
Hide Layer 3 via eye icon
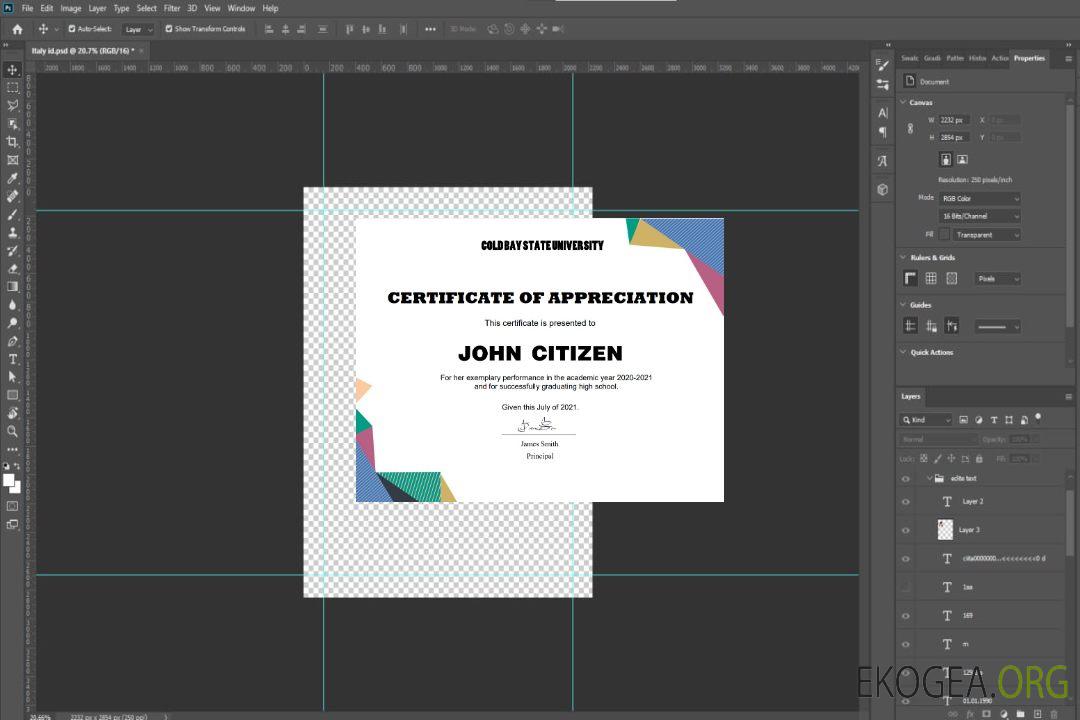pyautogui.click(x=906, y=531)
